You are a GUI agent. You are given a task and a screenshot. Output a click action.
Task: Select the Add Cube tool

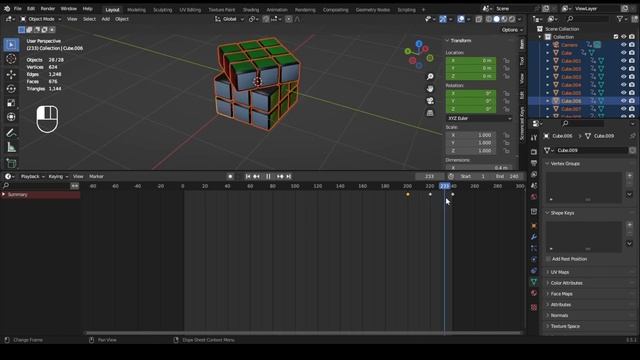click(11, 163)
